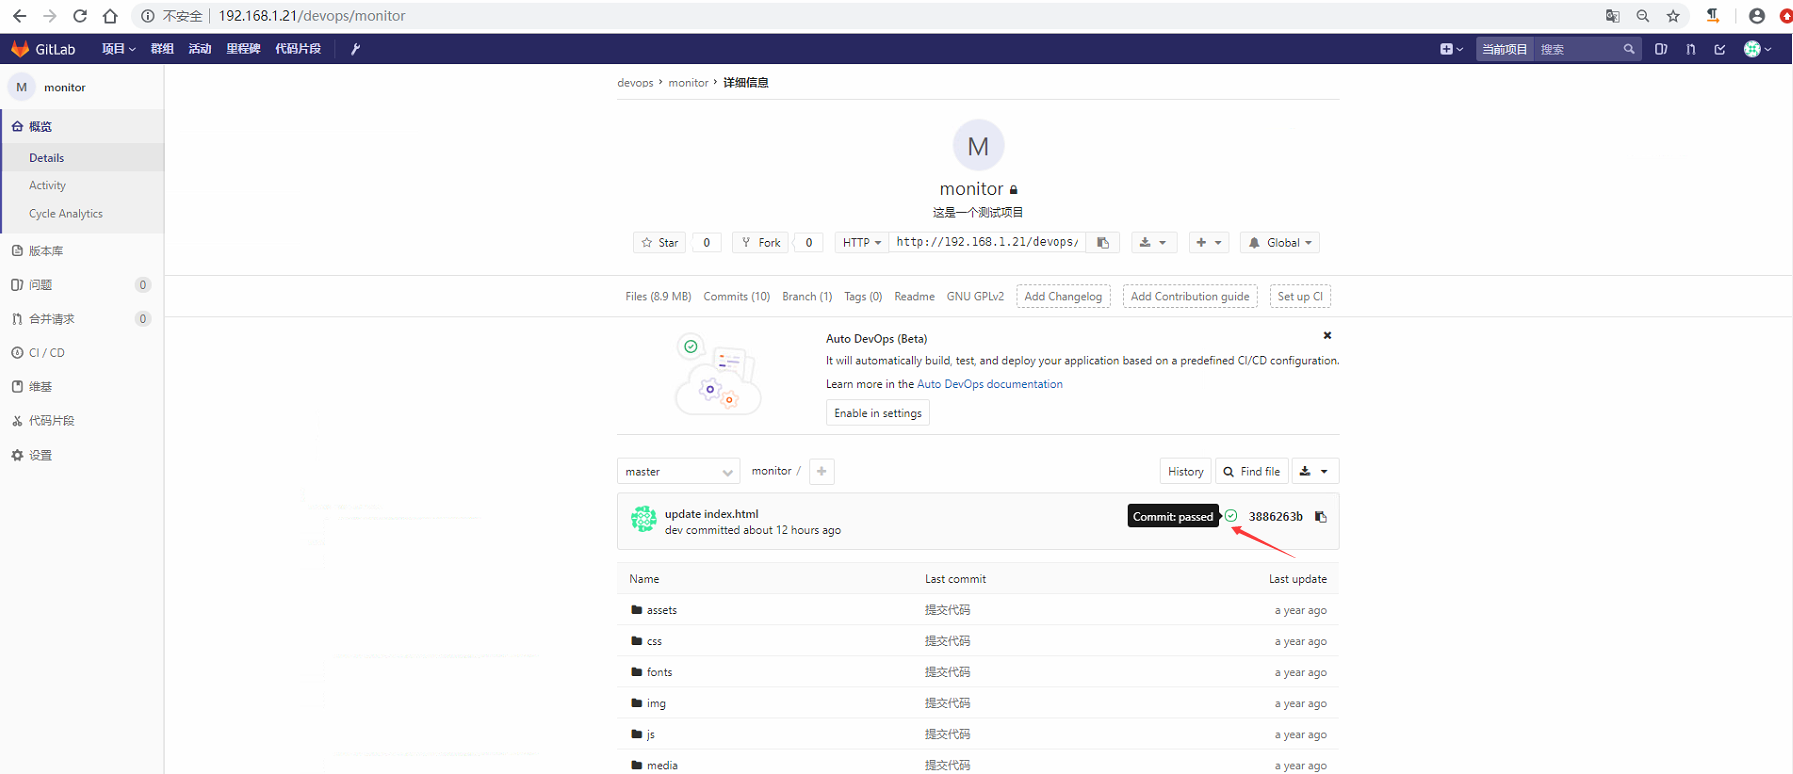The height and width of the screenshot is (774, 1793).
Task: Click Add Contribution guide button
Action: [x=1190, y=296]
